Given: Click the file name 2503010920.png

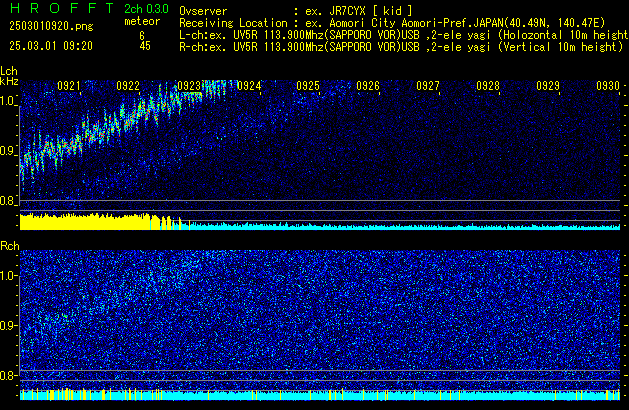Looking at the screenshot, I should click(51, 26).
